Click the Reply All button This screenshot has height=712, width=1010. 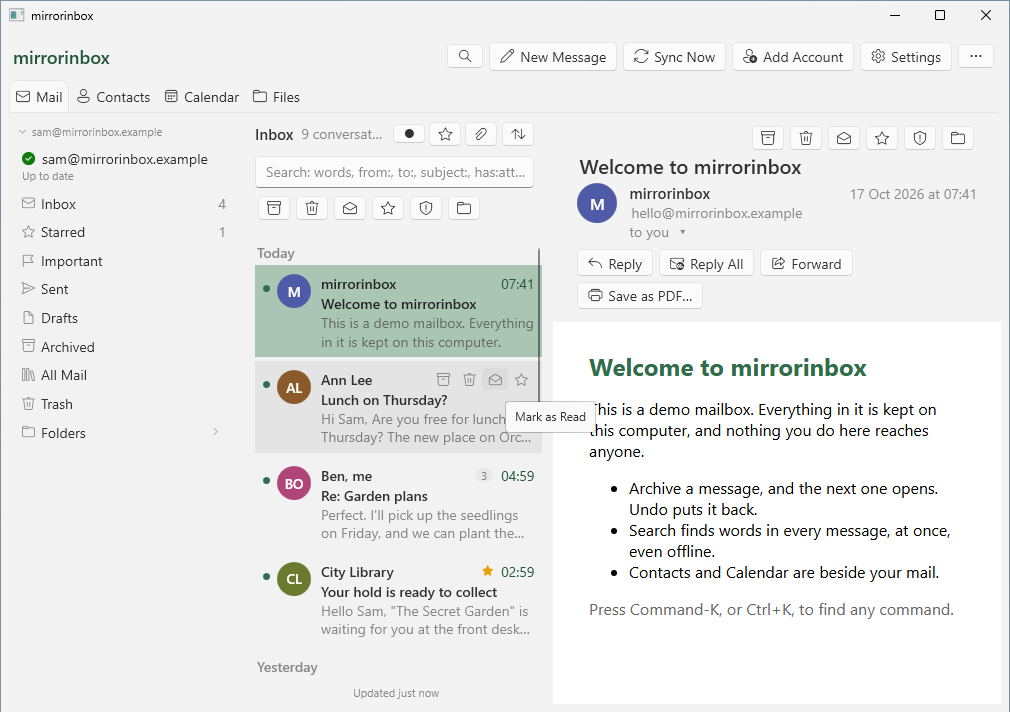(707, 264)
